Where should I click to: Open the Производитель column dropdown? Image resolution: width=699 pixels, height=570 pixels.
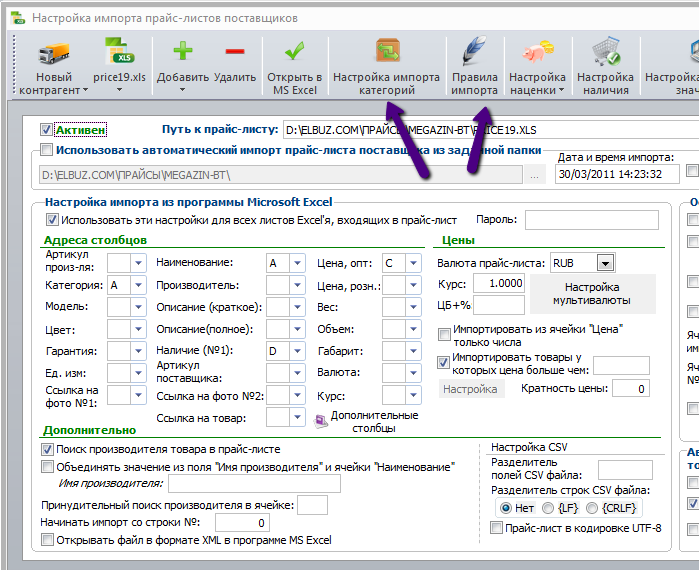click(x=297, y=285)
